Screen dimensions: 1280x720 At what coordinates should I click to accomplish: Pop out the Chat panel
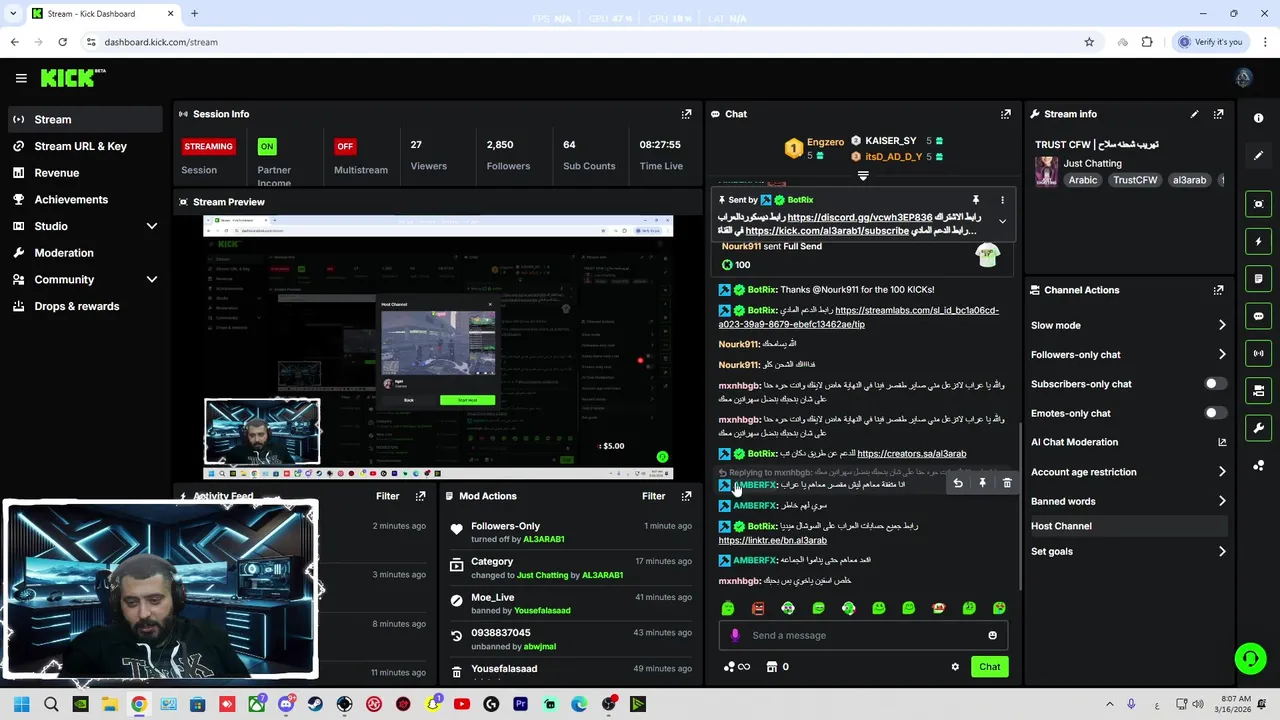(x=1005, y=114)
